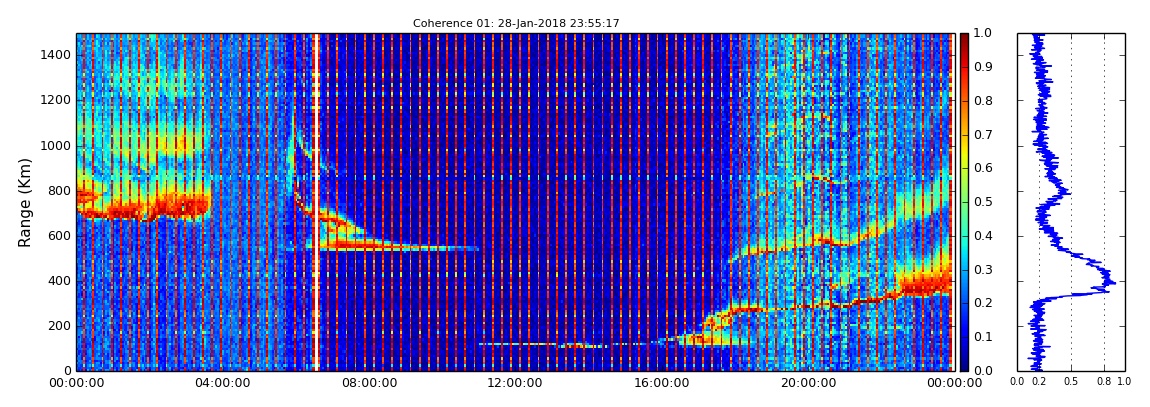The image size is (1150, 407).
Task: Click the red high-coherence patch near 400 km at day end
Action: (x=926, y=283)
